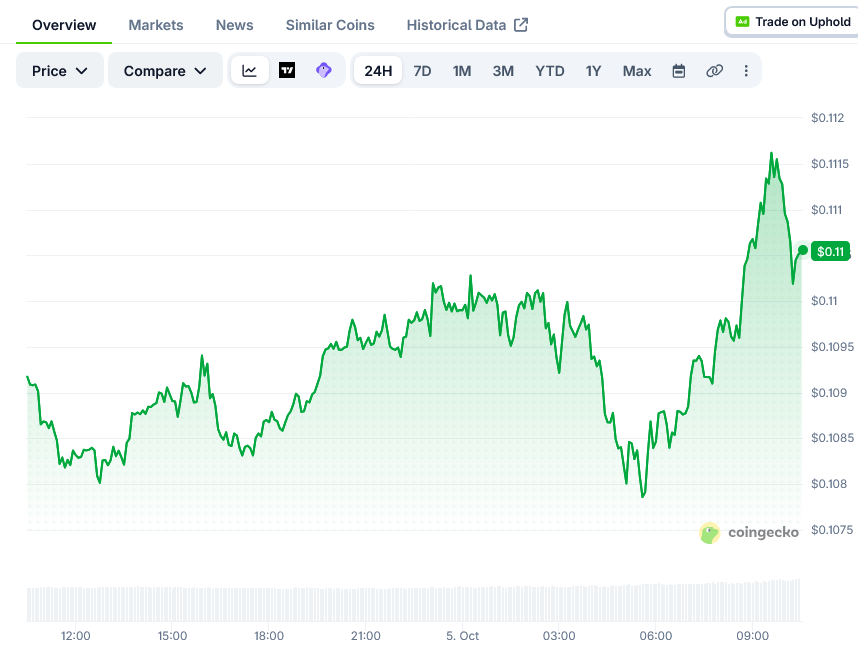
Task: Set chart range to 3M
Action: 503,71
